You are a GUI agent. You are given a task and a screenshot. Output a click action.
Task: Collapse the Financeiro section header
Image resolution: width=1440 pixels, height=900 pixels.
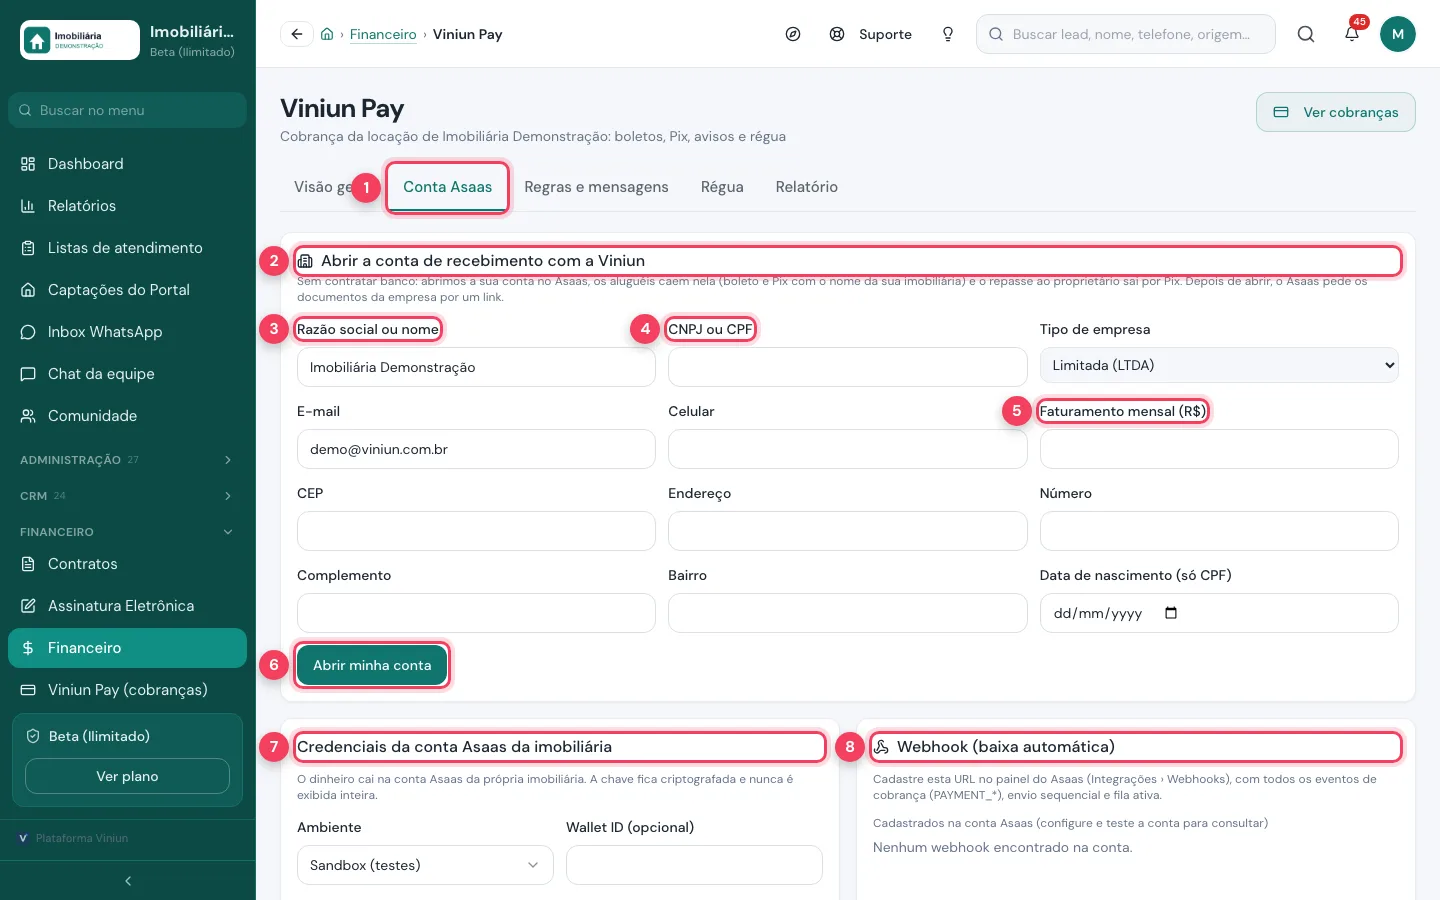click(127, 532)
